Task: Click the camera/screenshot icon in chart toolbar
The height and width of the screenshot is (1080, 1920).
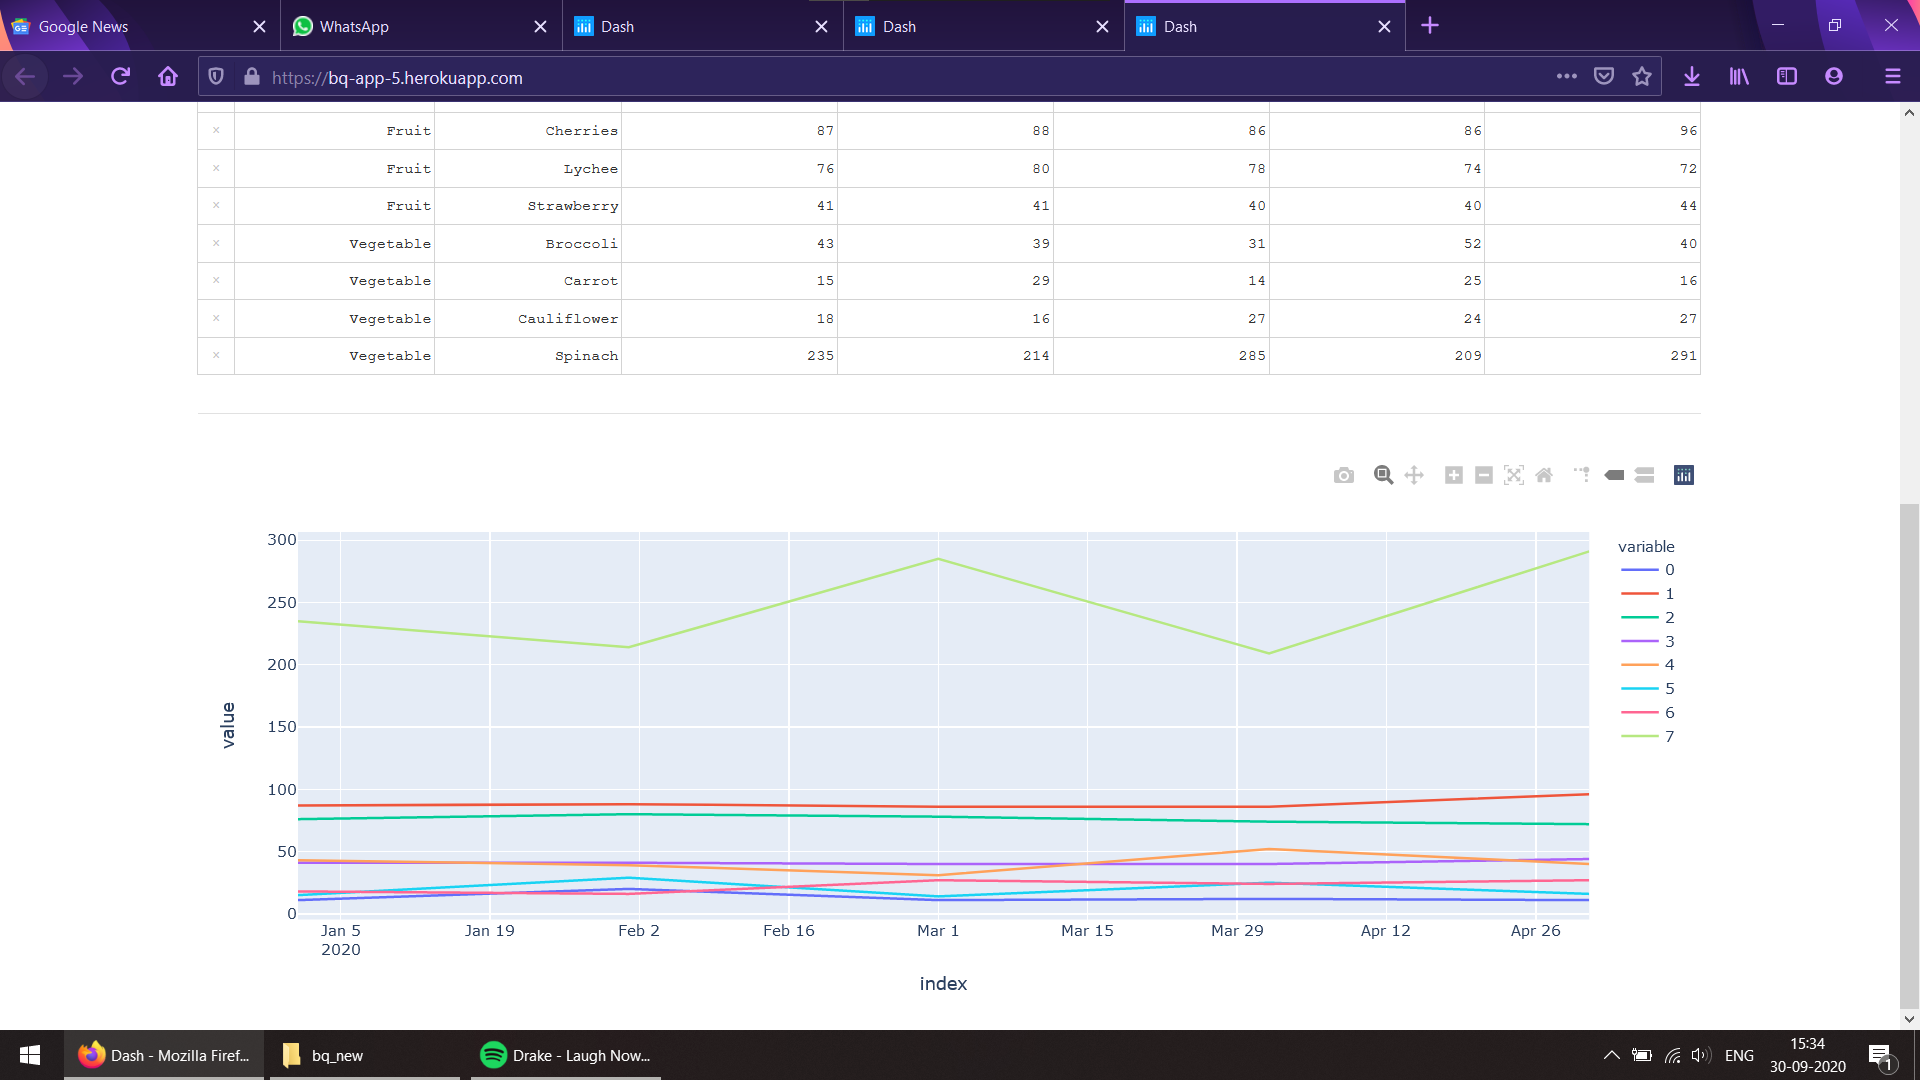Action: (1345, 475)
